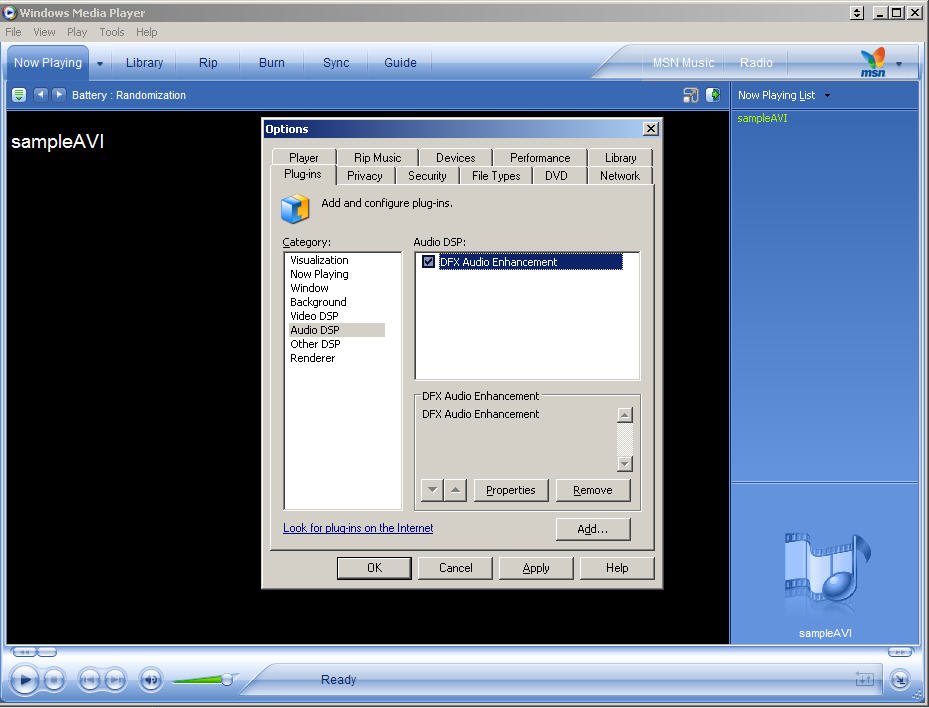The width and height of the screenshot is (929, 708).
Task: Open the View menu
Action: coord(44,32)
